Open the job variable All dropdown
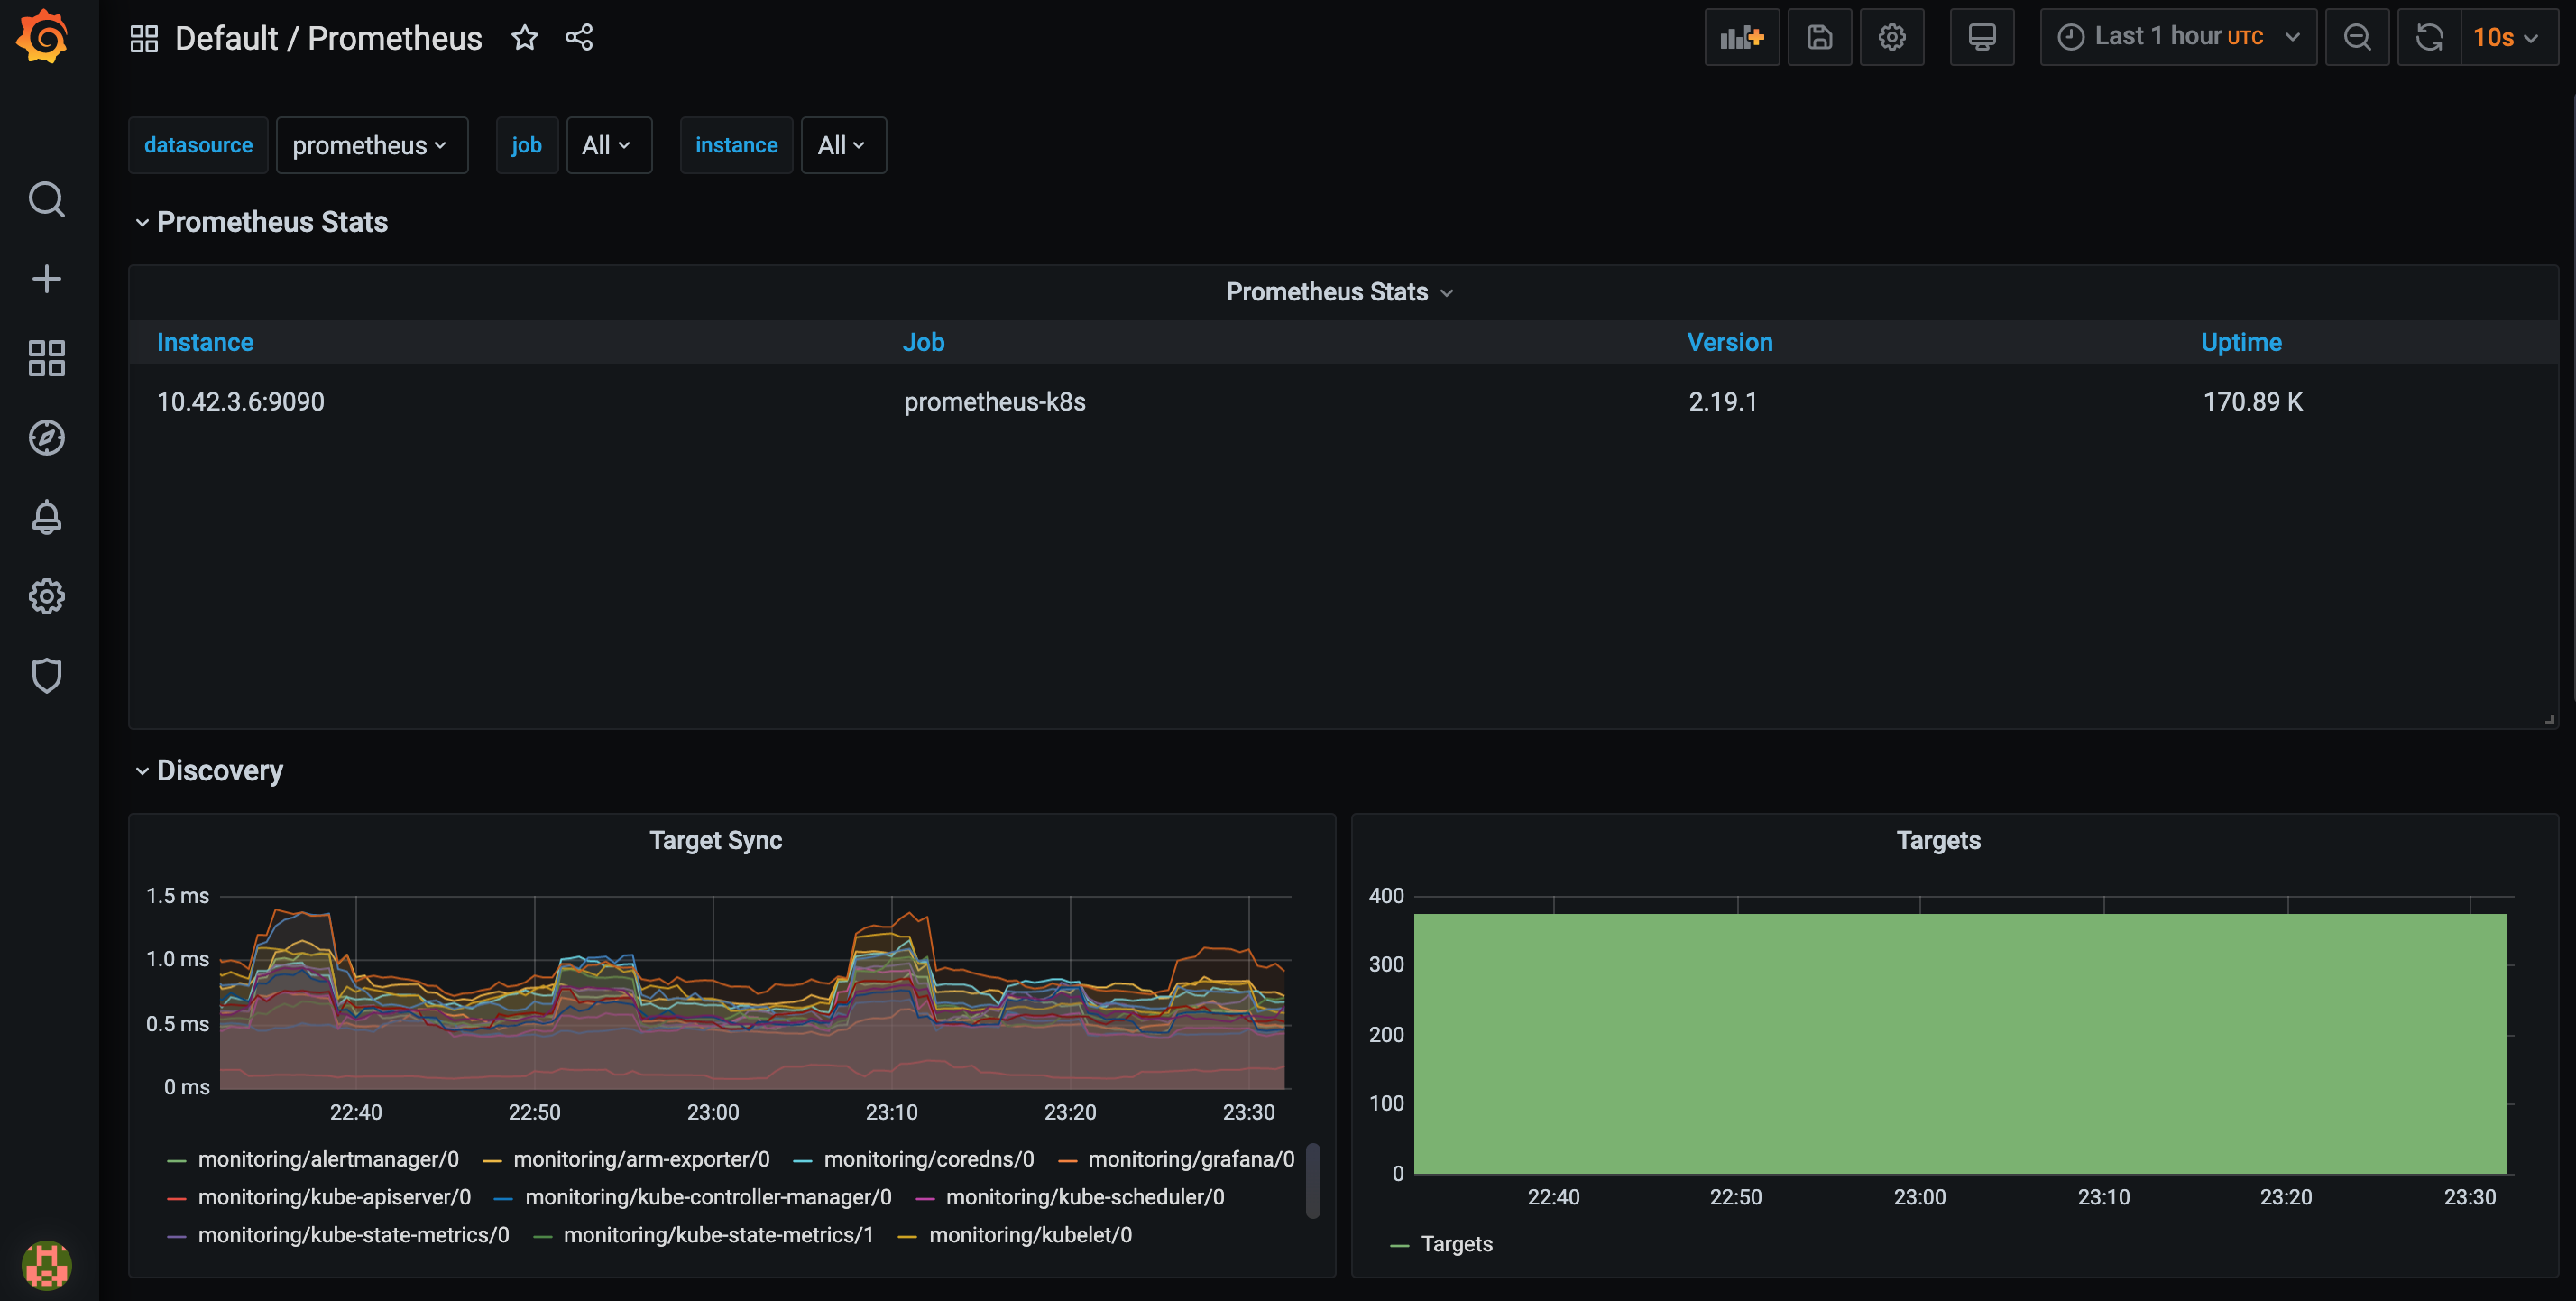This screenshot has width=2576, height=1301. pos(608,145)
